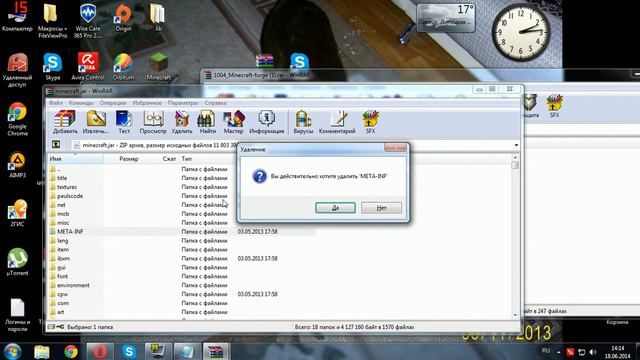Click Нет to cancel the deletion
640x360 pixels.
pos(381,208)
